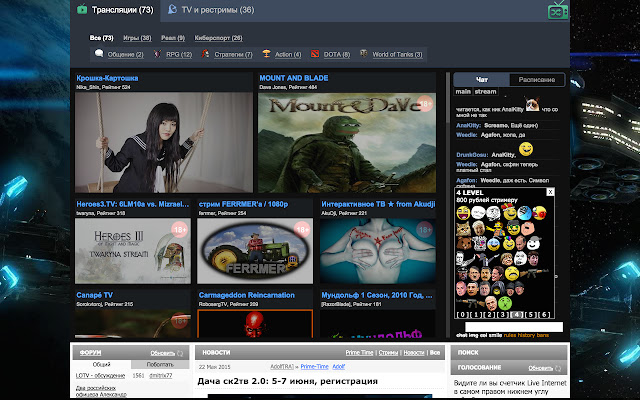This screenshot has width=640, height=400.
Task: Pick the Peter Griffin face emoticon
Action: click(x=528, y=228)
